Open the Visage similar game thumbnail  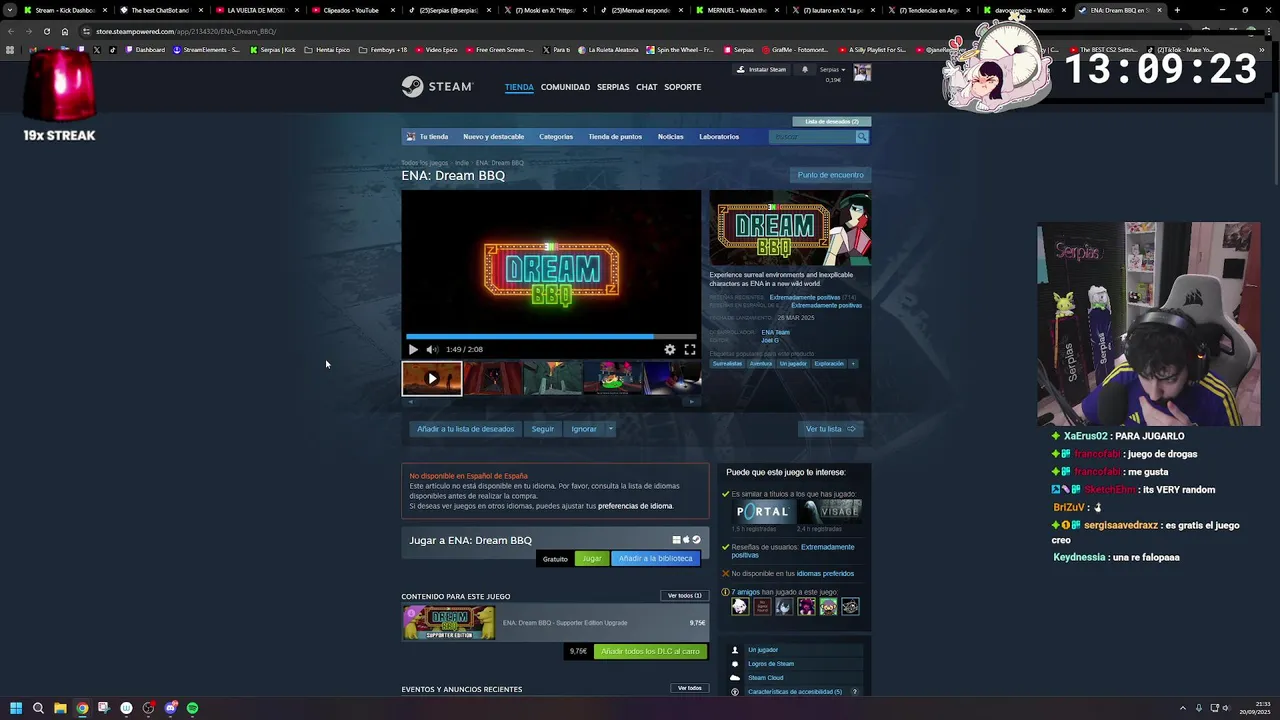[x=830, y=511]
